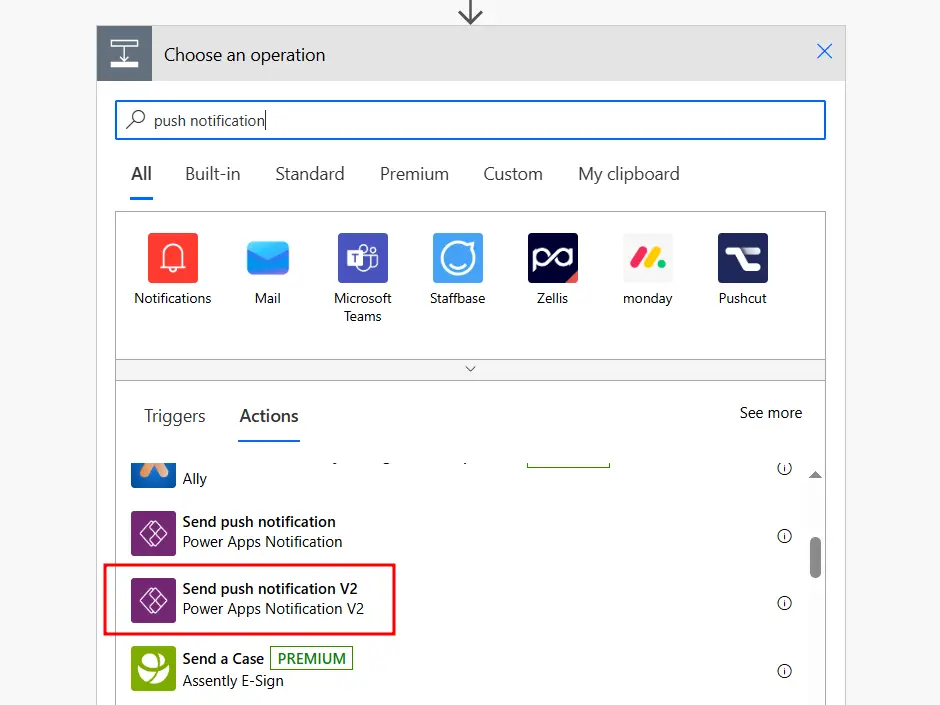
Task: Click the push notification search field
Action: pyautogui.click(x=469, y=119)
